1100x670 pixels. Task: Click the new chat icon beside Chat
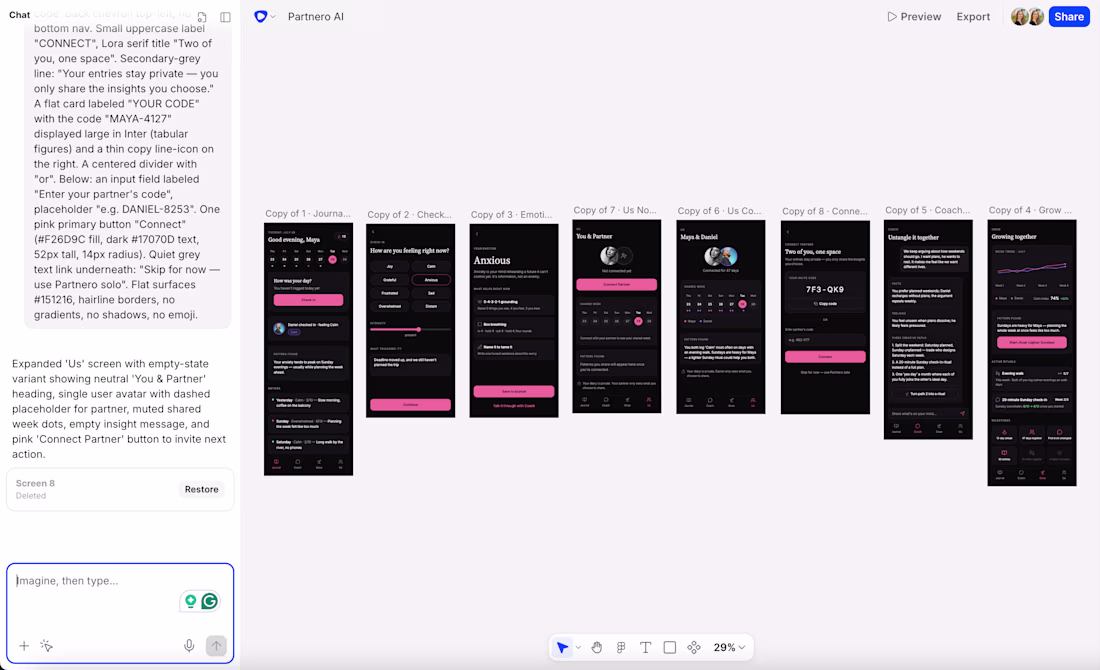(x=202, y=17)
